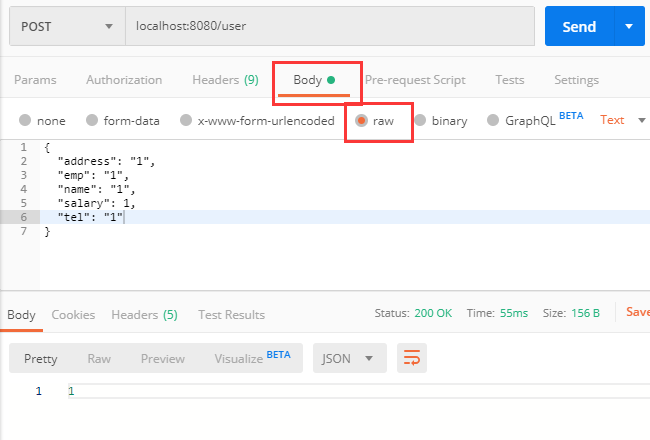The height and width of the screenshot is (440, 650).
Task: Select the Preview response view
Action: click(162, 358)
